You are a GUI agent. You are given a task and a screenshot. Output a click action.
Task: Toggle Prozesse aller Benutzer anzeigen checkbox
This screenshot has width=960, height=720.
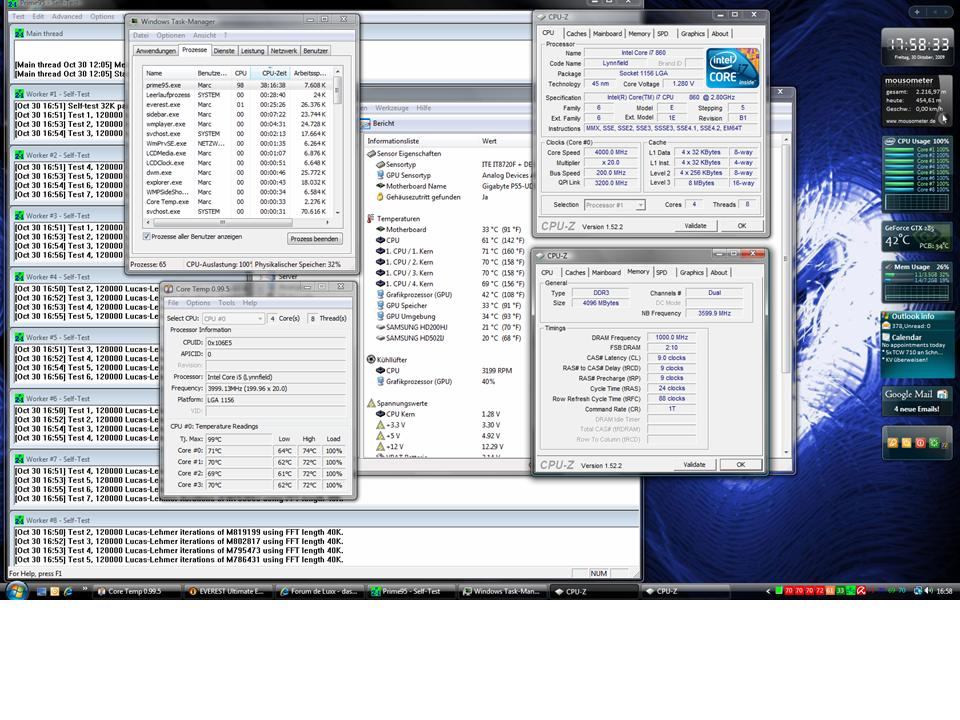(146, 236)
